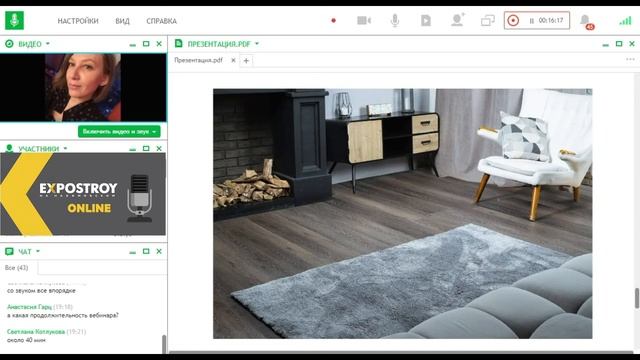Click the ЧАТ panel speech bubble icon

pos(9,251)
